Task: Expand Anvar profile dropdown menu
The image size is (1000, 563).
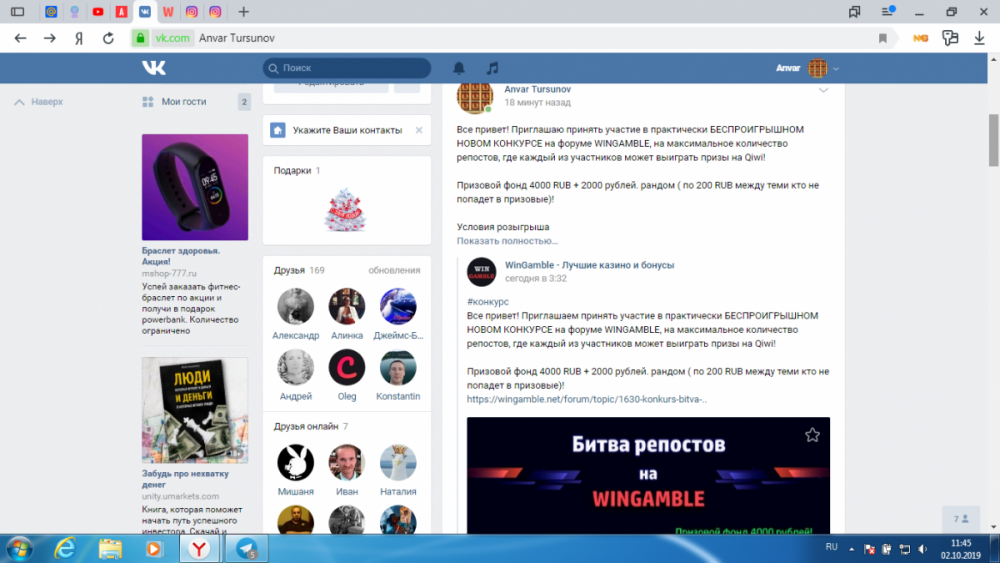Action: pyautogui.click(x=836, y=68)
